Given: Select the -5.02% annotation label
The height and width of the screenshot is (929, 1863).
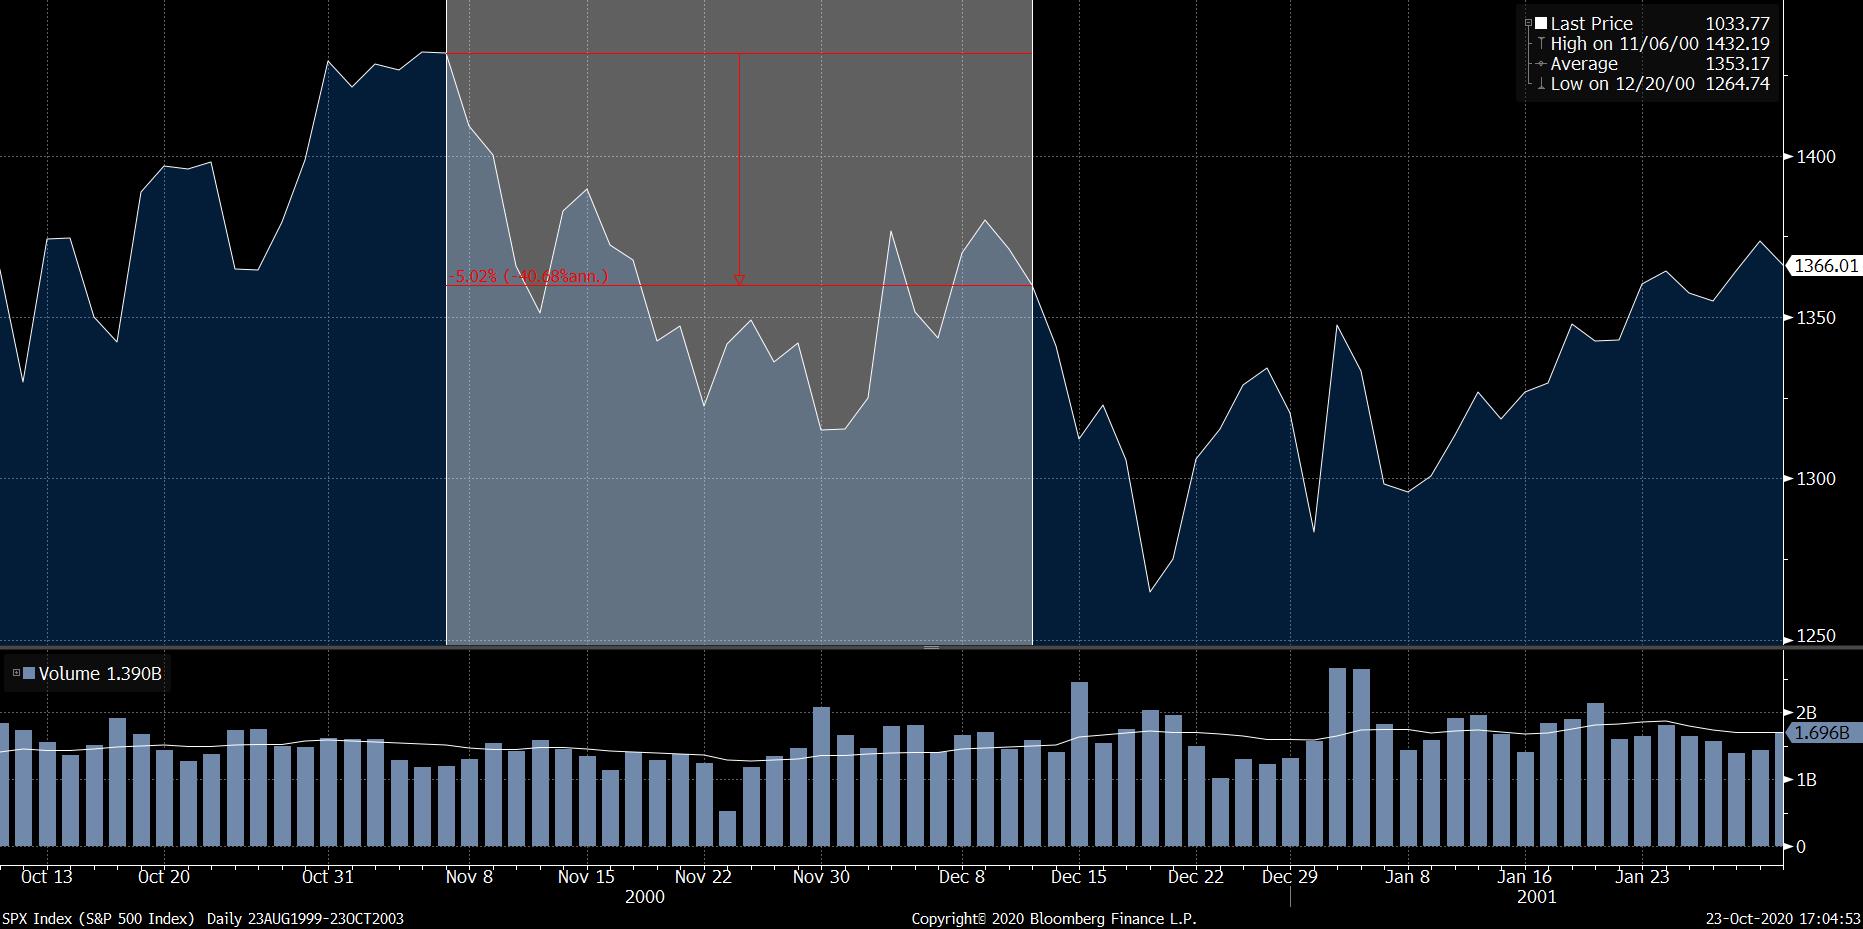Looking at the screenshot, I should pos(528,276).
